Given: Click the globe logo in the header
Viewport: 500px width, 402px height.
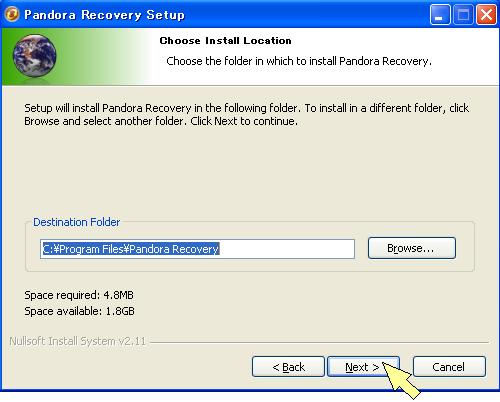Looking at the screenshot, I should point(34,56).
